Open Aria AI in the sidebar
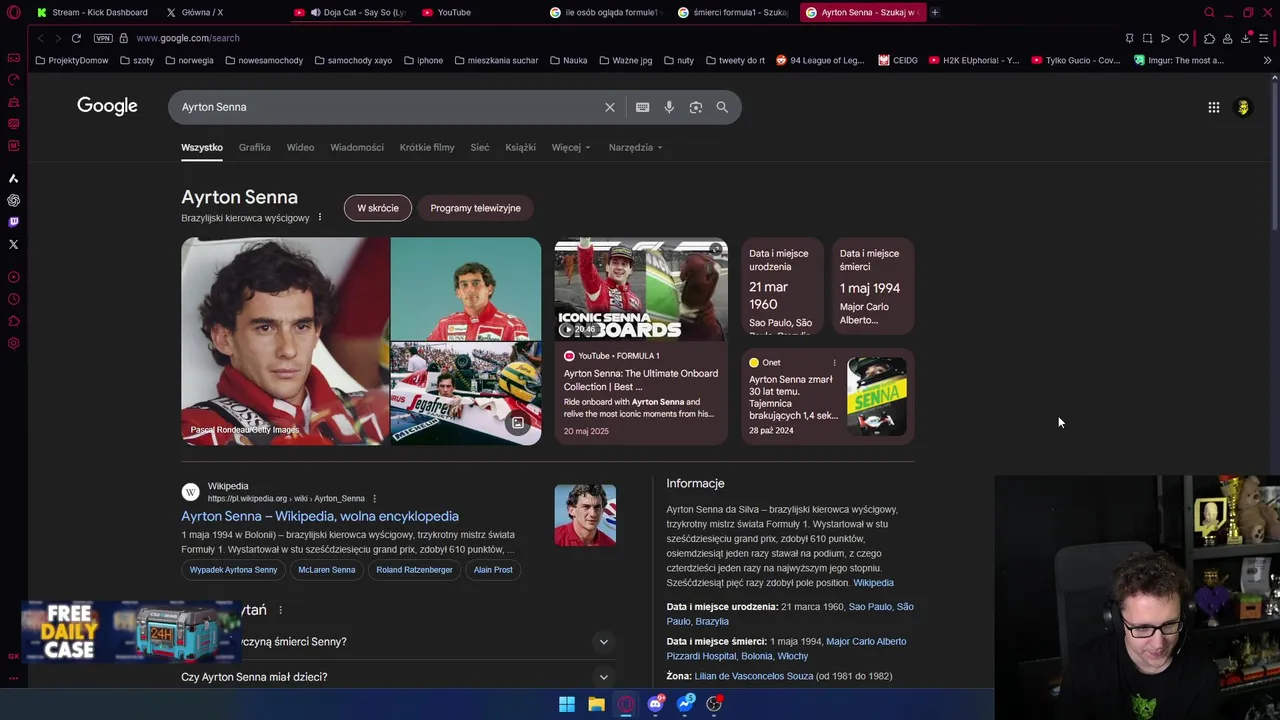Viewport: 1280px width, 720px height. point(13,178)
